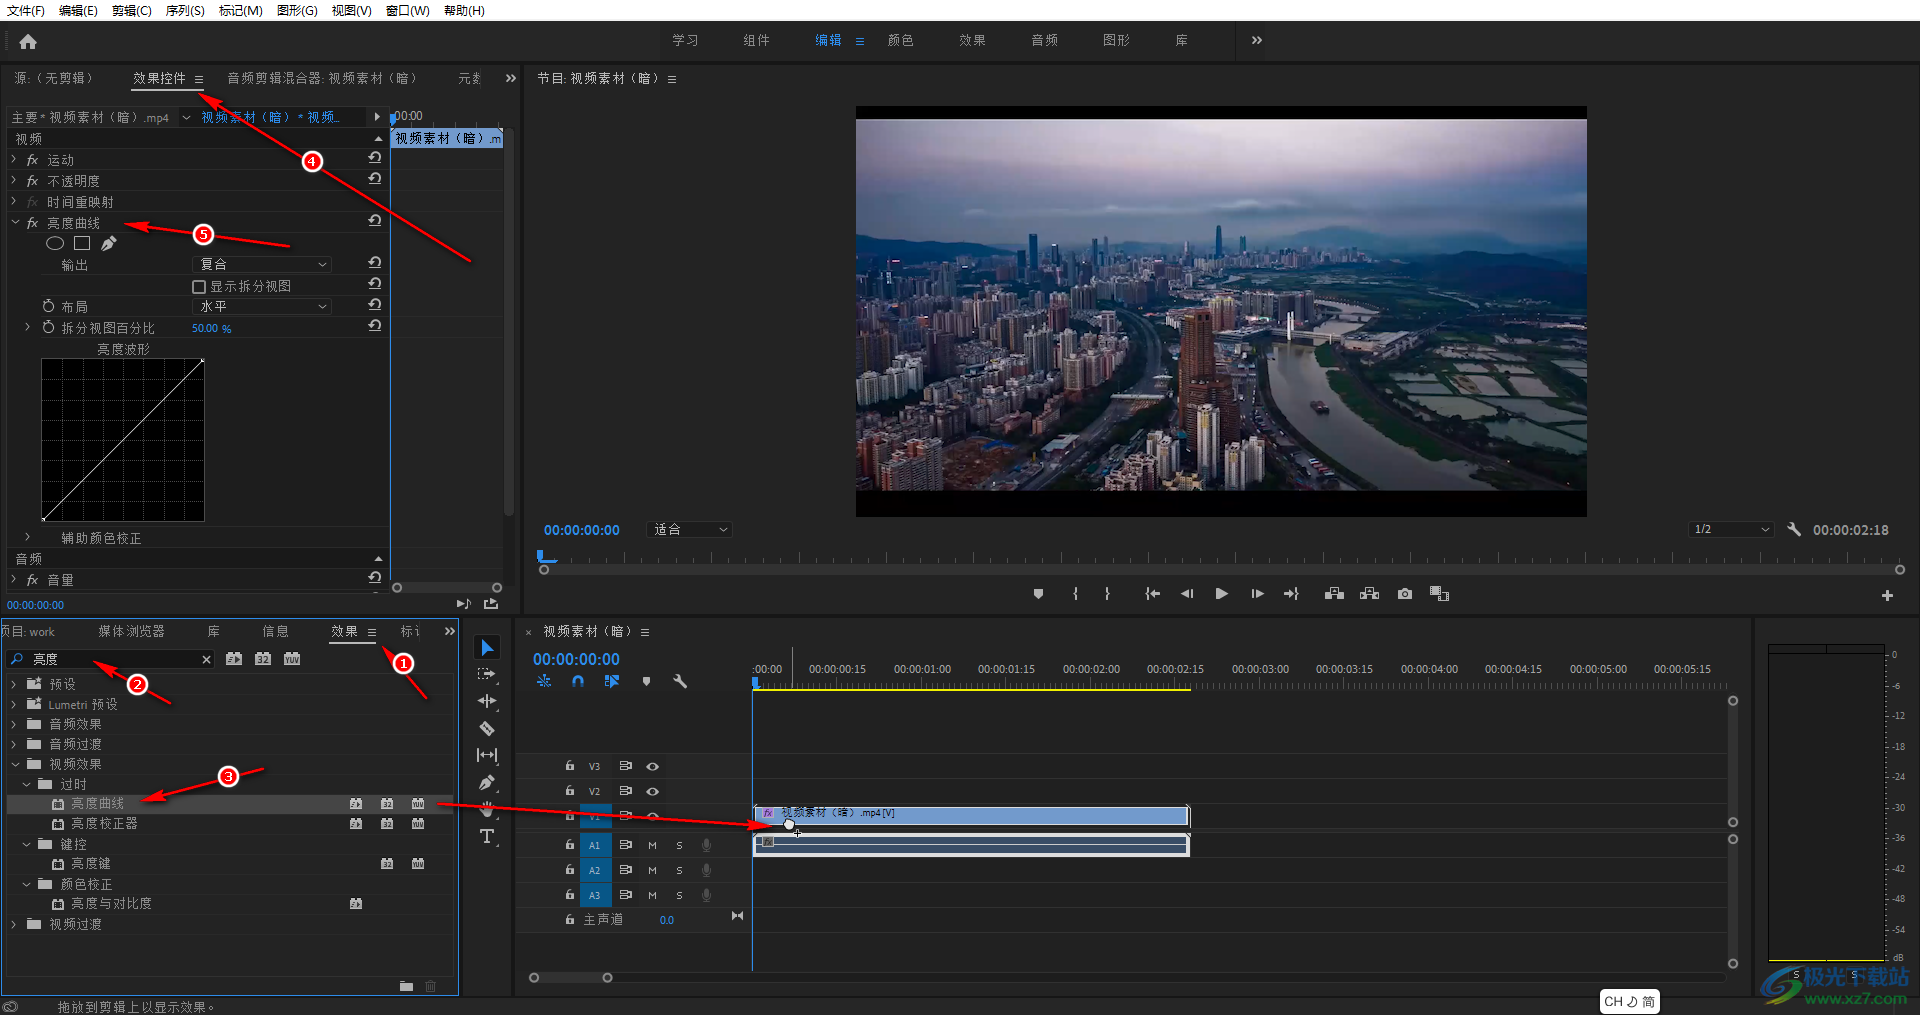Toggle V3 track output eye
This screenshot has width=1920, height=1015.
pyautogui.click(x=652, y=766)
